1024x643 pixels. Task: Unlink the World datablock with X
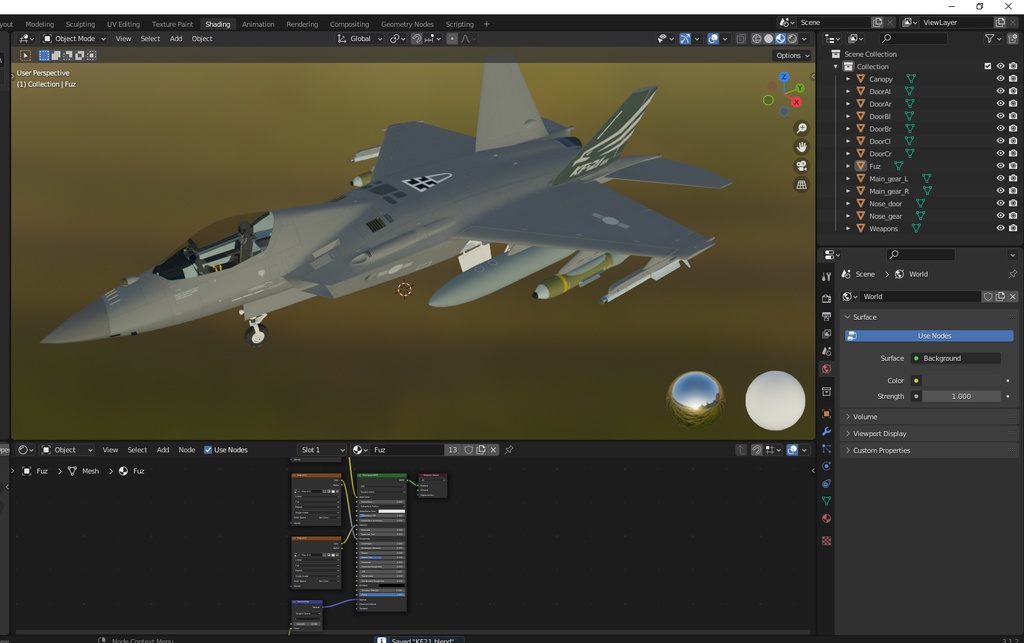(1012, 296)
